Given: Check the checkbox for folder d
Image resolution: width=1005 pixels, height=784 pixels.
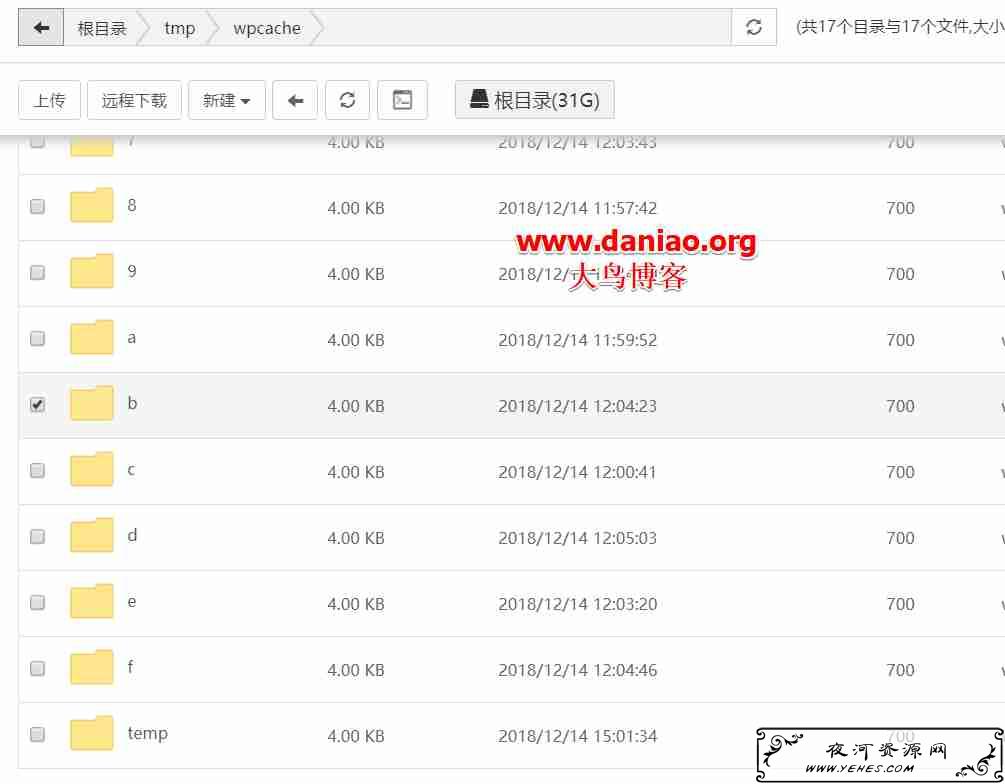Looking at the screenshot, I should click(37, 537).
